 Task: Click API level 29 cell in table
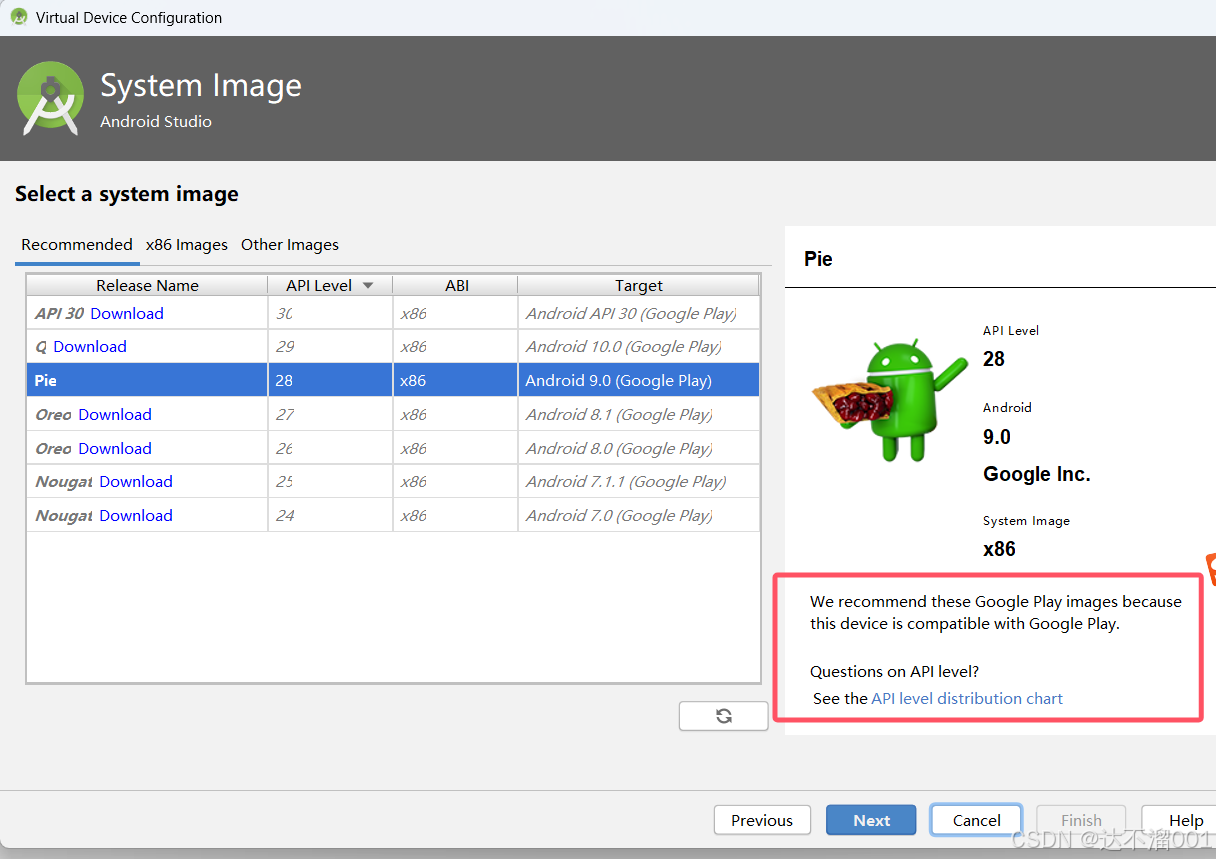pos(330,346)
